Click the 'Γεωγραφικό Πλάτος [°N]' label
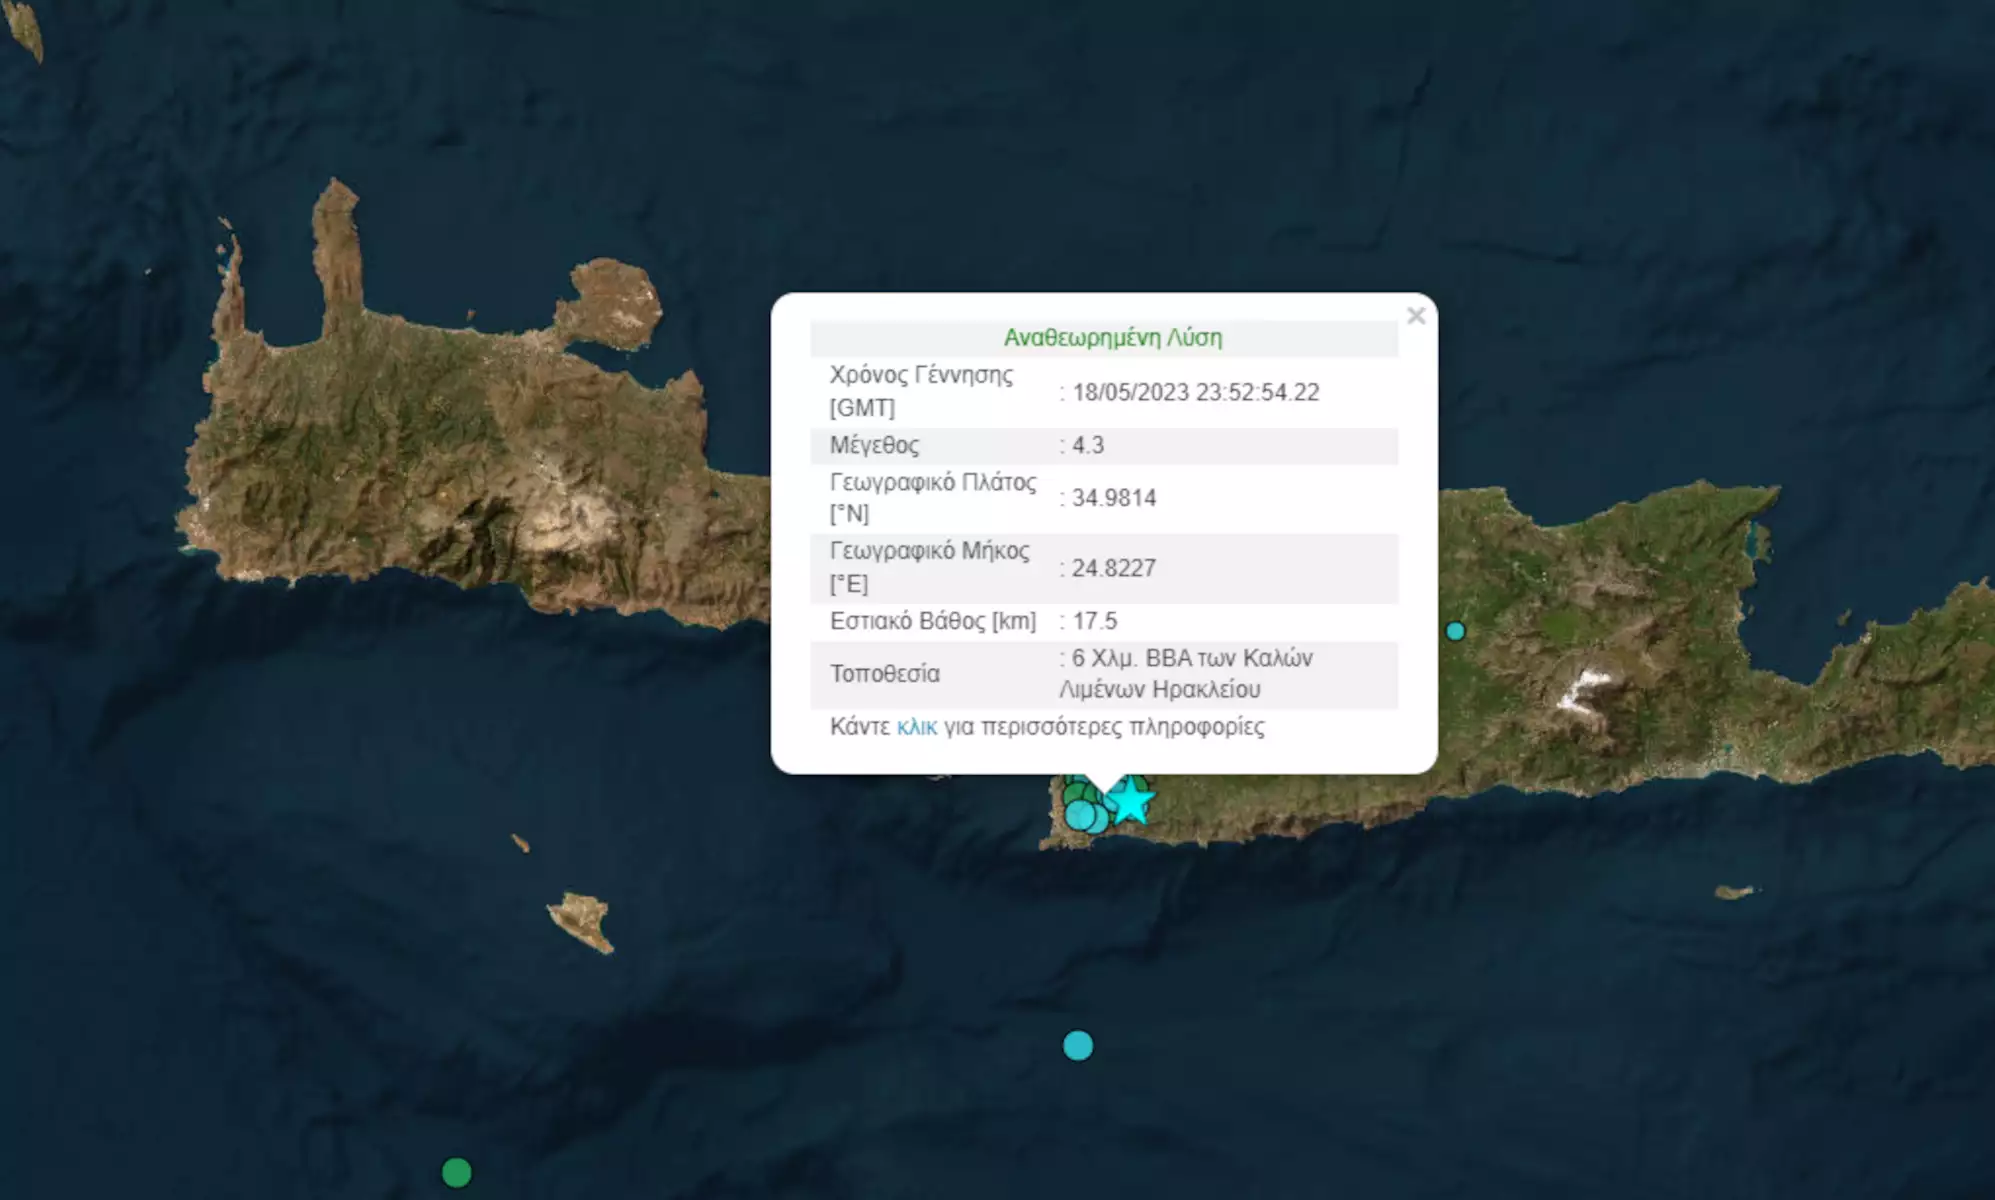 coord(933,498)
